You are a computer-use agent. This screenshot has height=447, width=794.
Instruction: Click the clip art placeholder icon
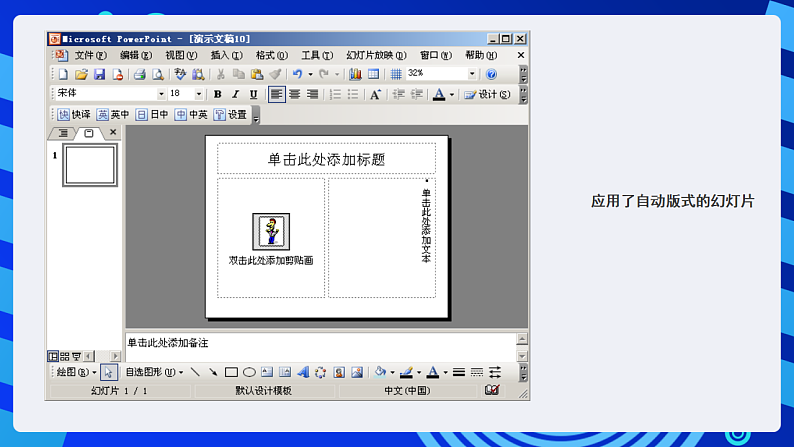[271, 231]
